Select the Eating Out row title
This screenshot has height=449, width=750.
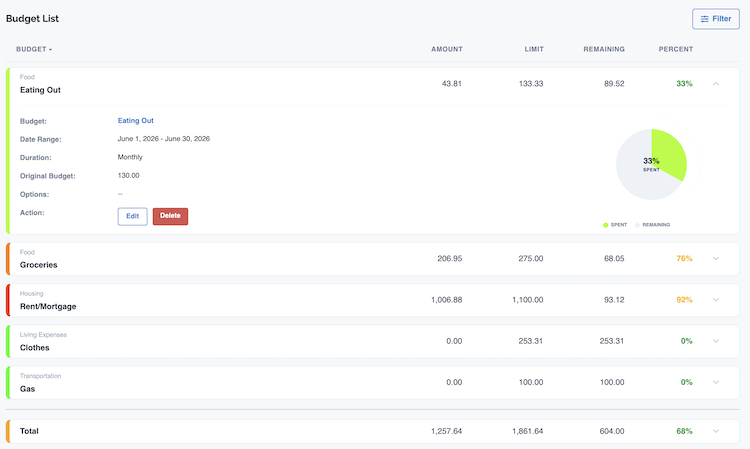pyautogui.click(x=40, y=90)
